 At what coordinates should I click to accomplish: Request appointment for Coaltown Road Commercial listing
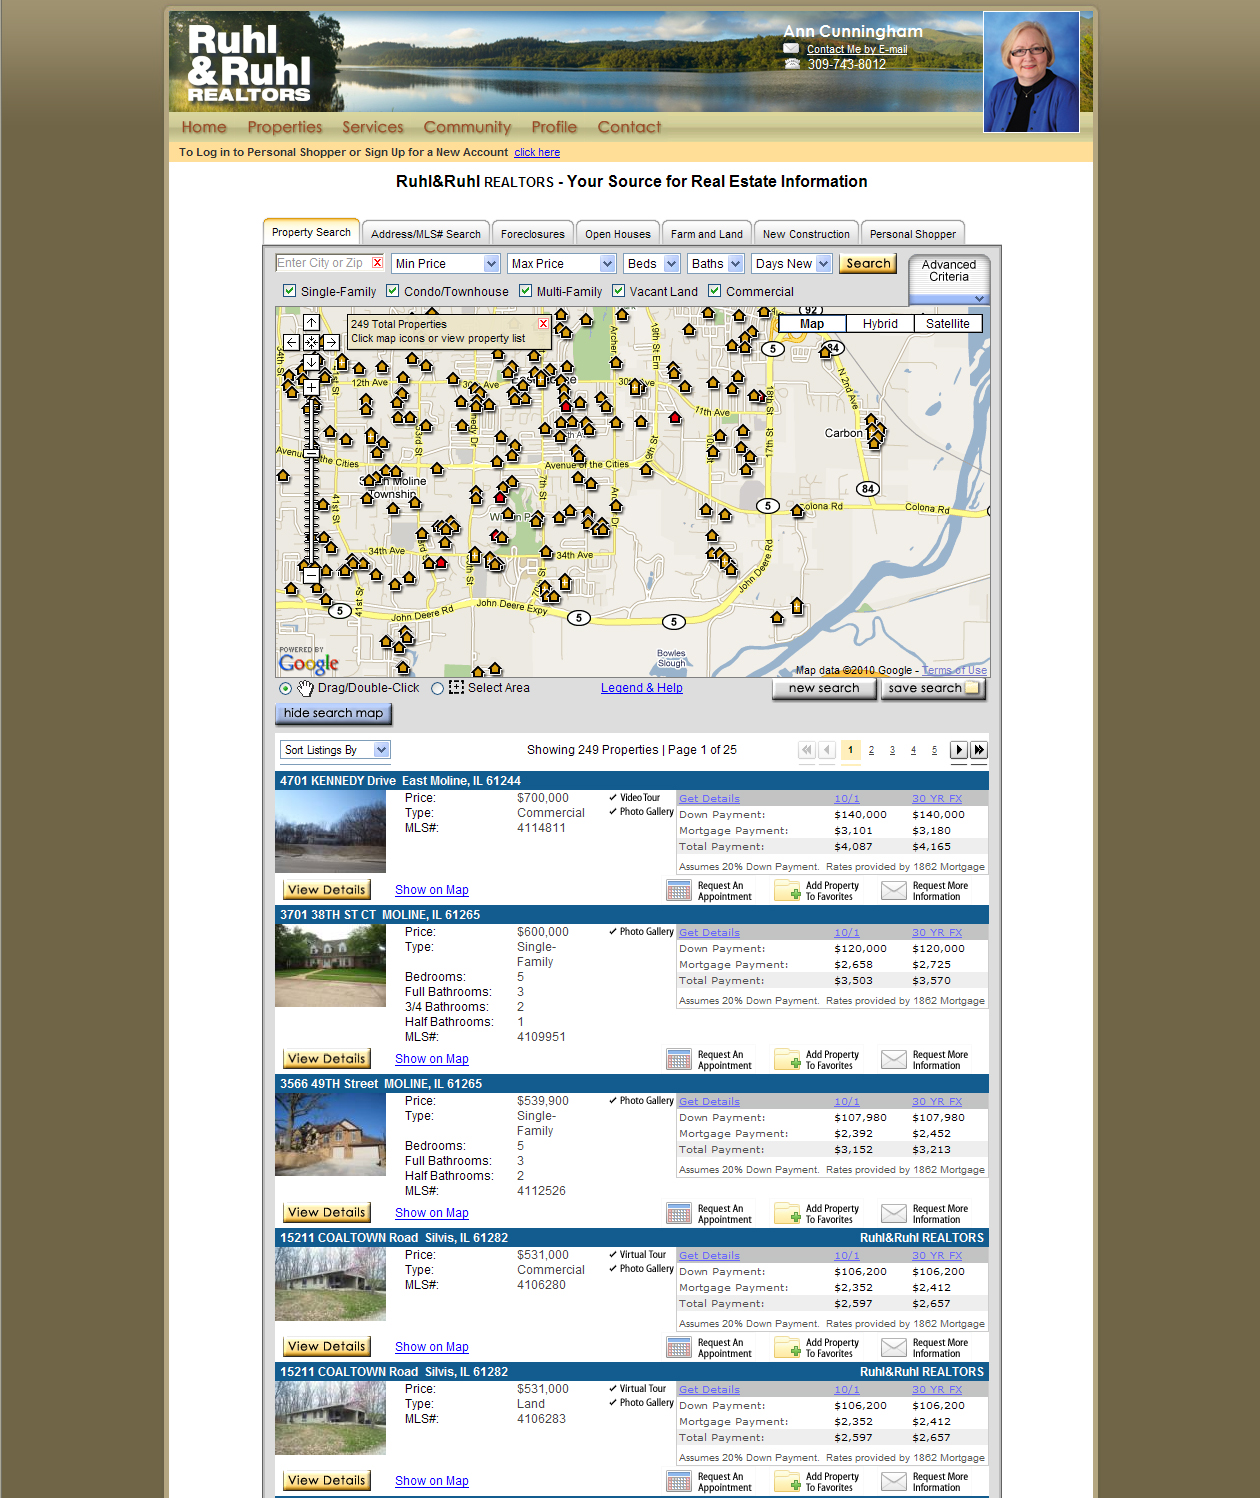[x=709, y=1348]
